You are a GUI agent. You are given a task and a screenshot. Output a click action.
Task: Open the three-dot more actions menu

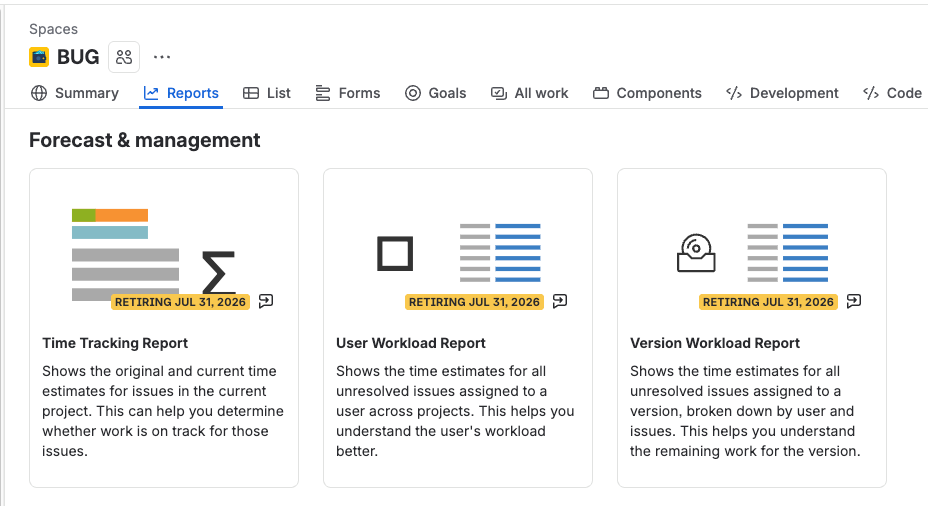(x=162, y=57)
